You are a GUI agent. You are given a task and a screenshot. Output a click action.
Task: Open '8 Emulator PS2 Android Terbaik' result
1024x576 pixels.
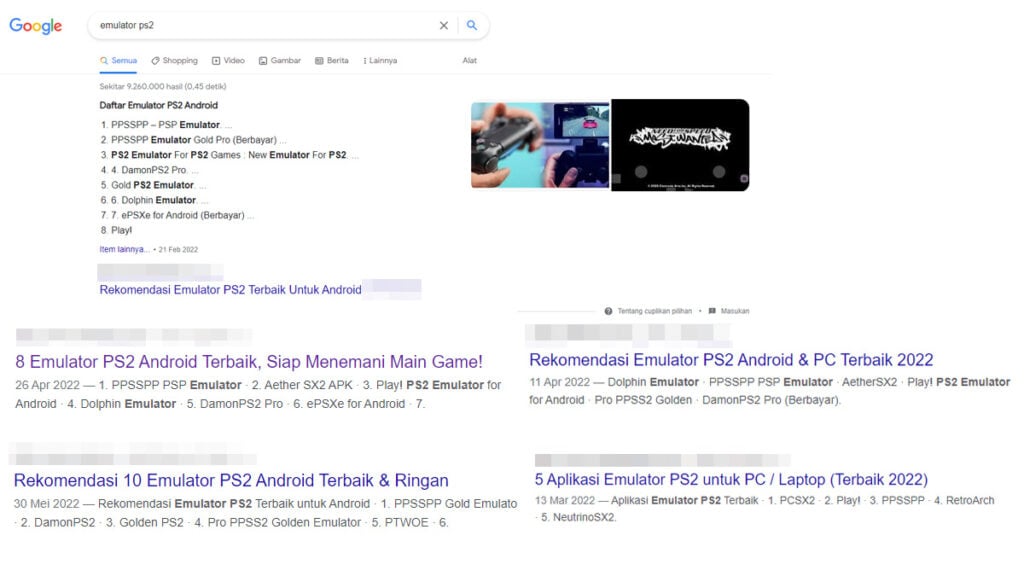click(249, 362)
